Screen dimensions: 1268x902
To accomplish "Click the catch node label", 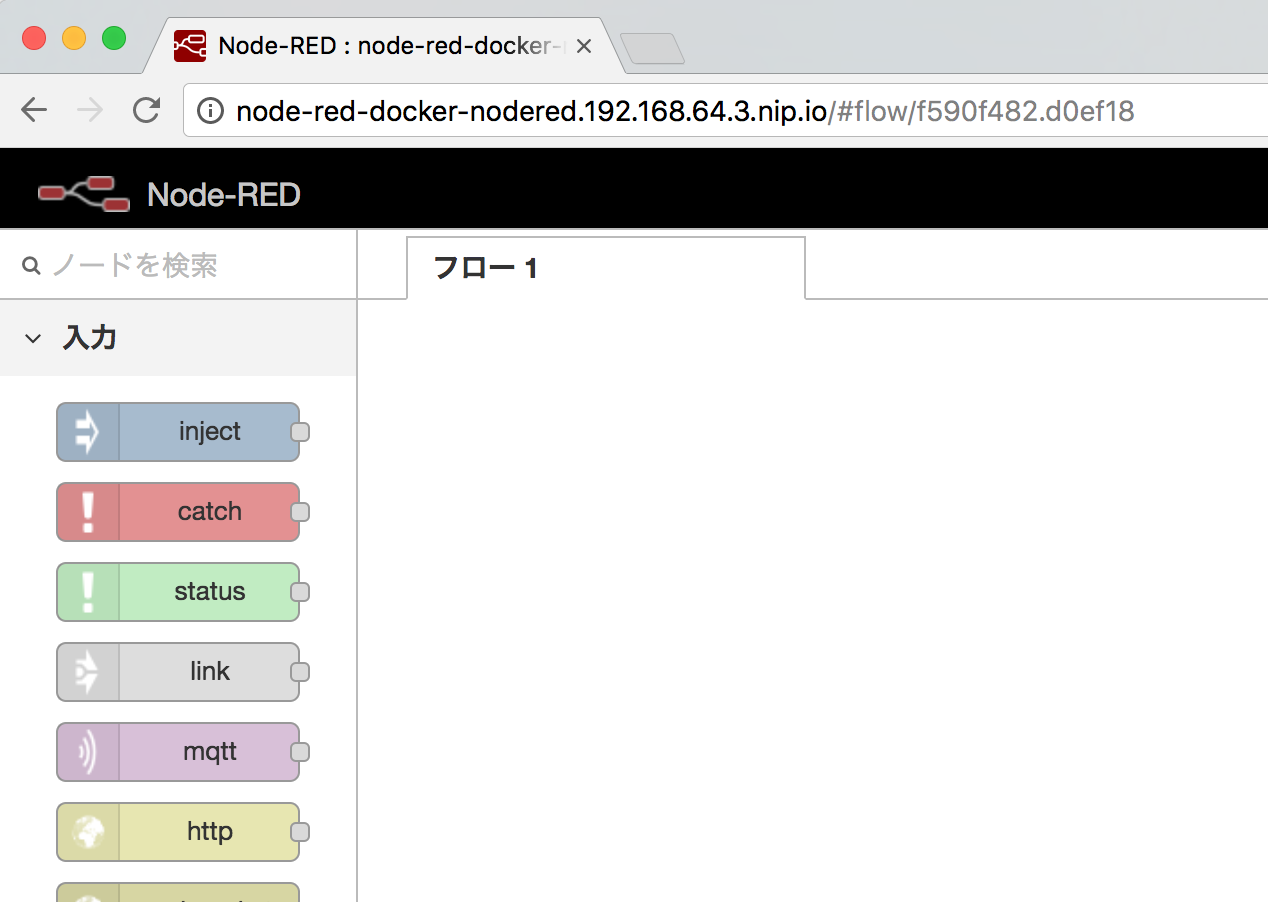I will 210,511.
